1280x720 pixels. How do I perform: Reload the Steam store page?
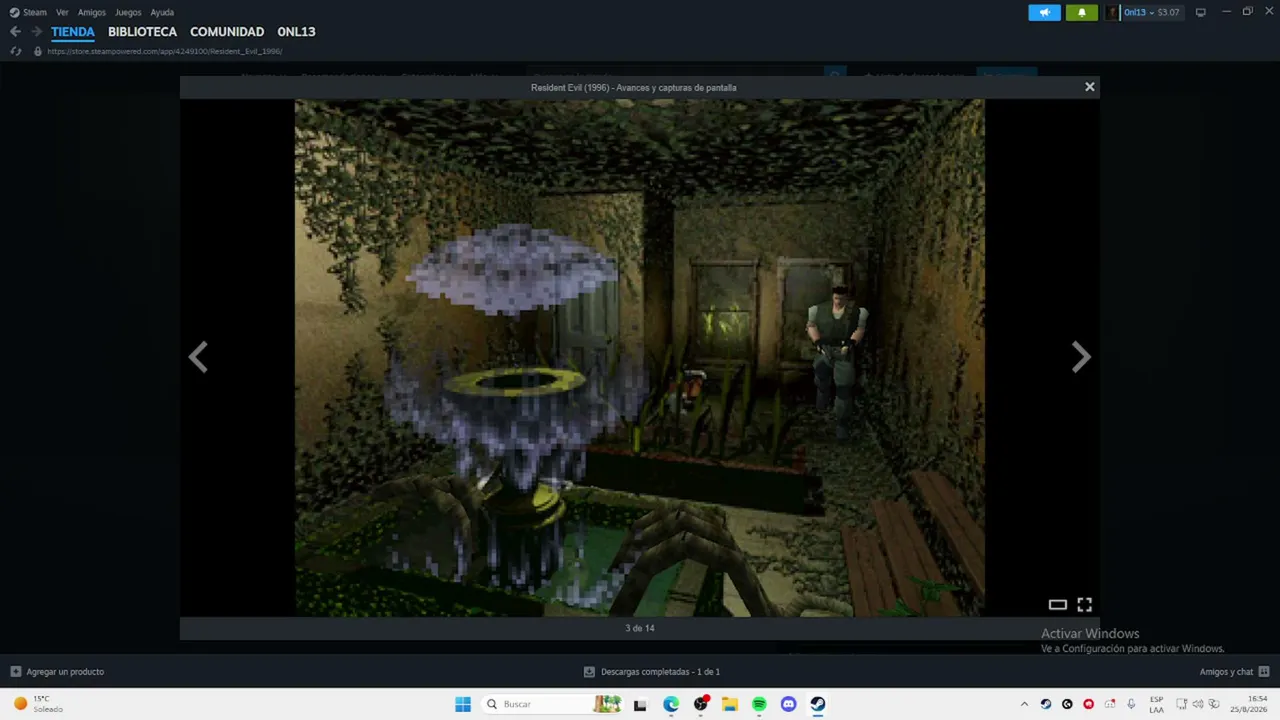click(15, 51)
